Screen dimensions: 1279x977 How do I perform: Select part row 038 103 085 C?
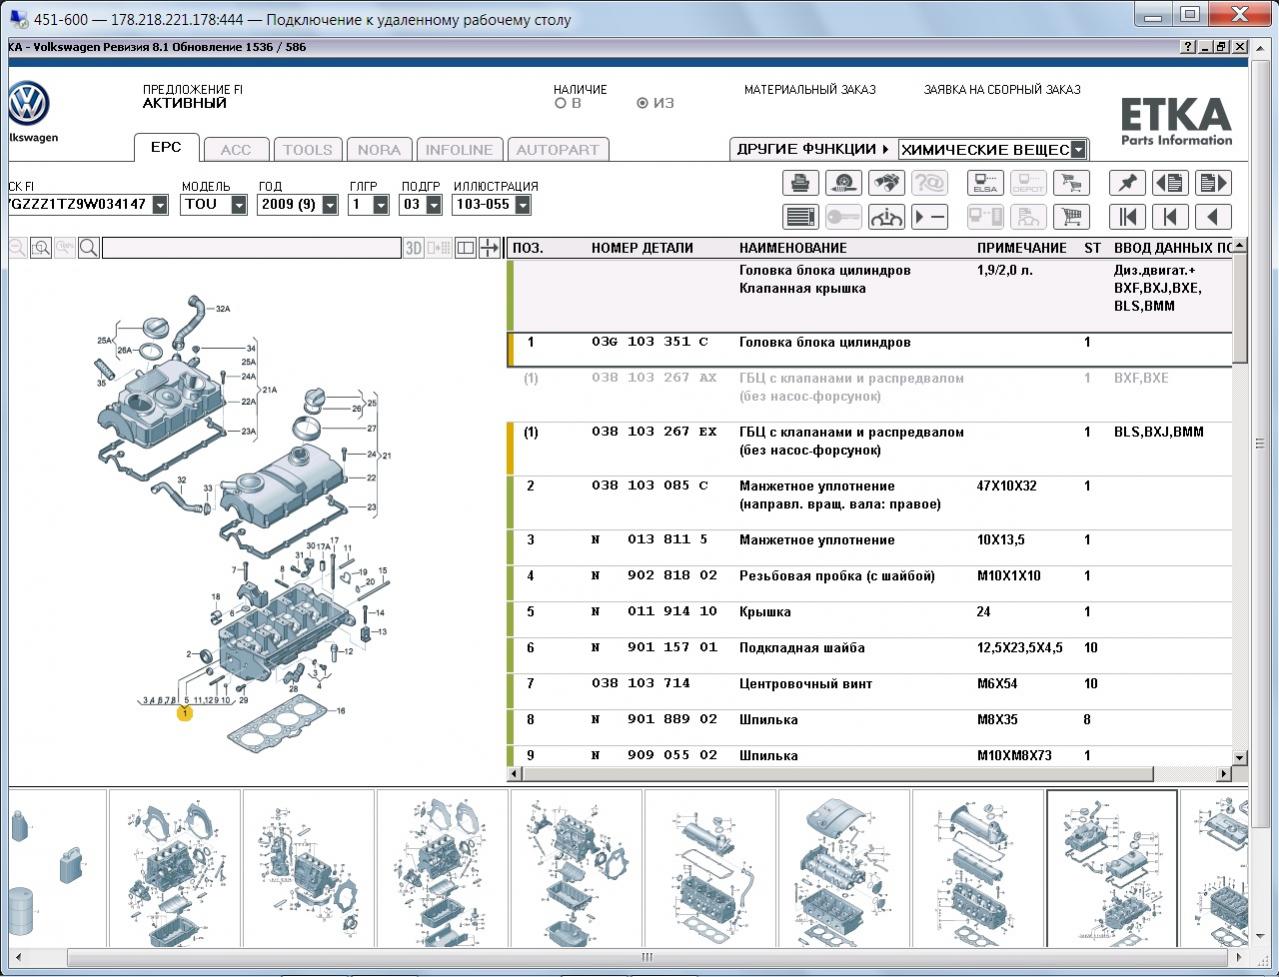(x=870, y=503)
